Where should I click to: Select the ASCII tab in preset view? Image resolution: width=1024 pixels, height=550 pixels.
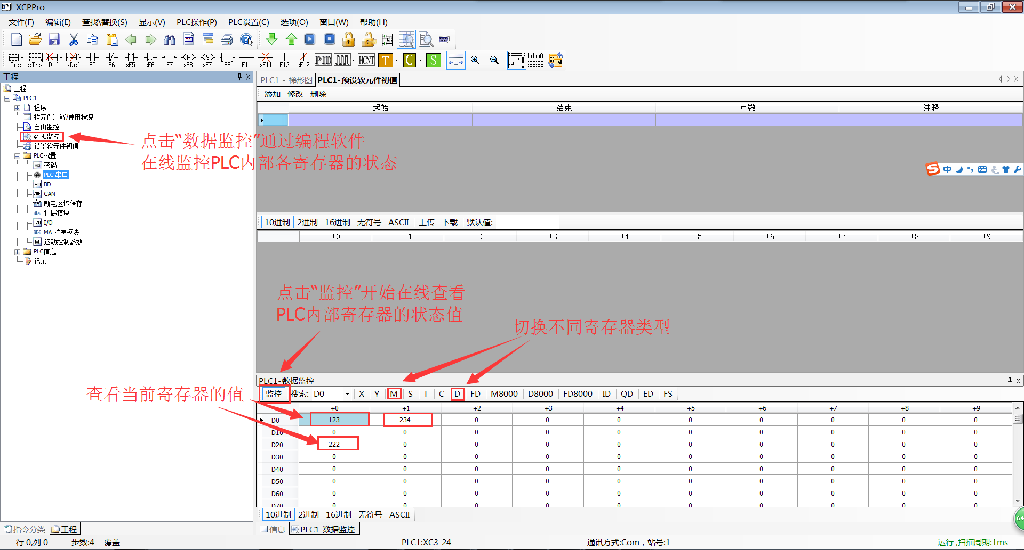pos(399,223)
